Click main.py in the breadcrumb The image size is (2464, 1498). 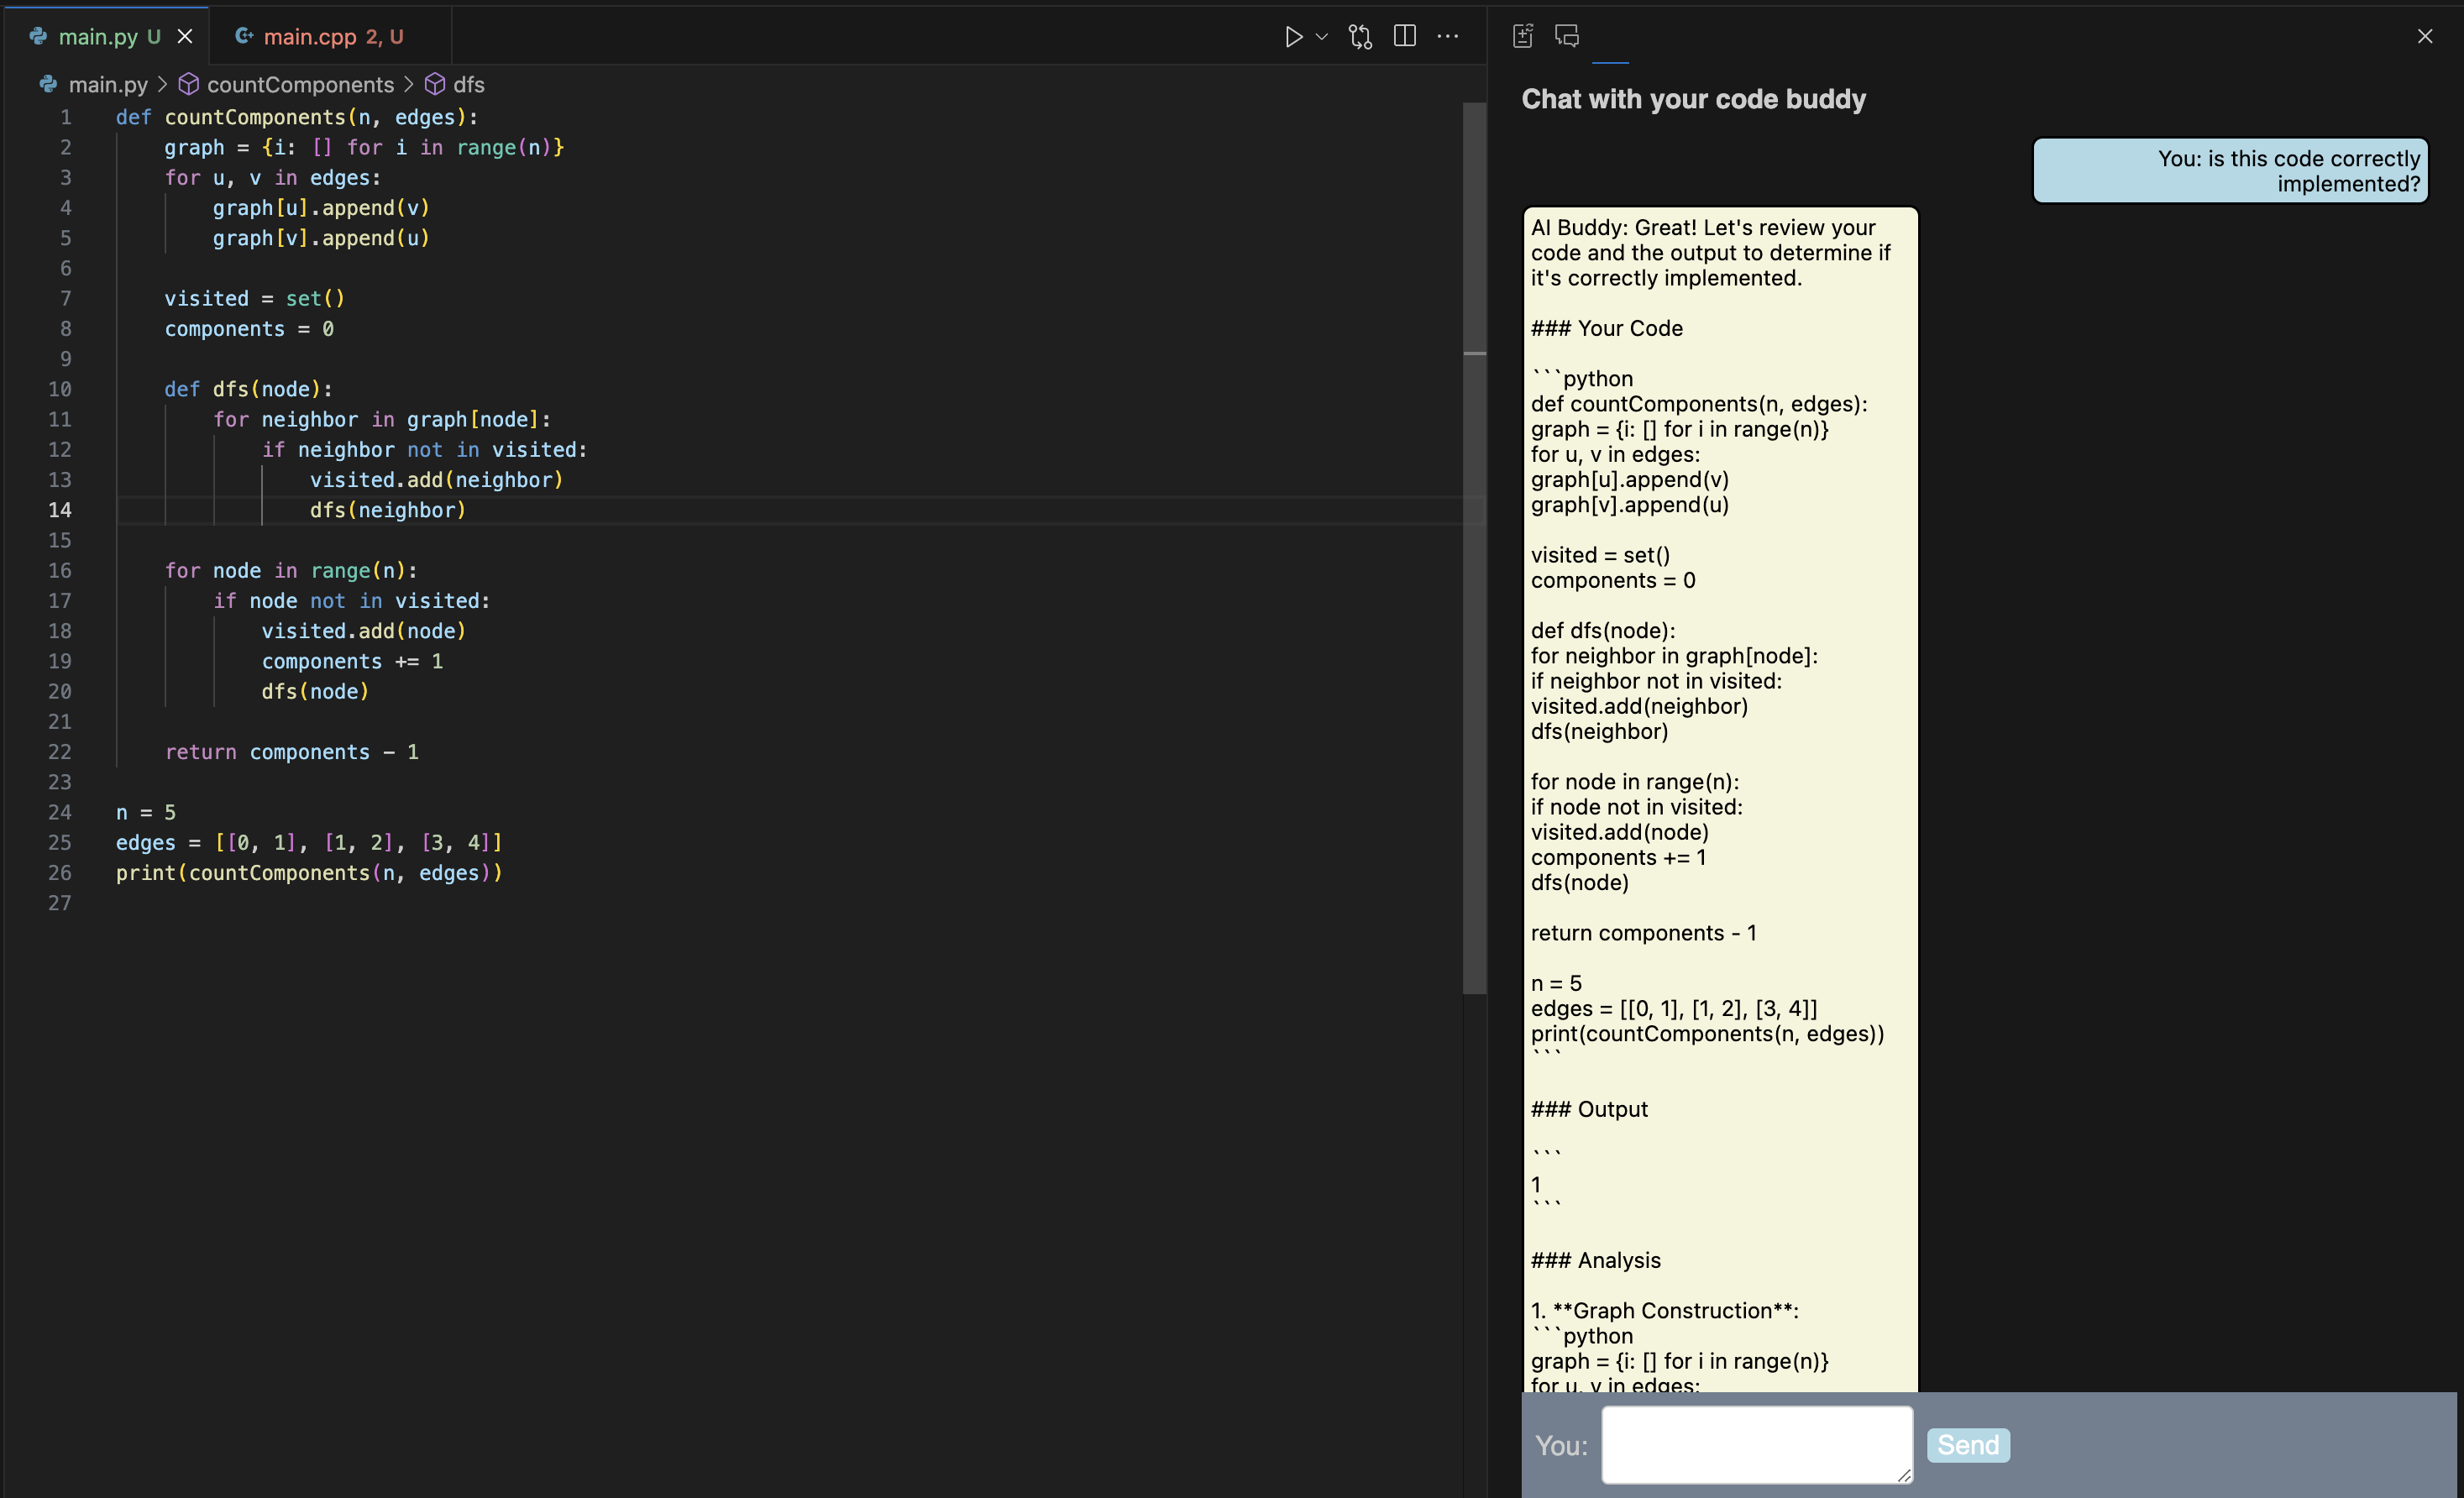point(107,85)
